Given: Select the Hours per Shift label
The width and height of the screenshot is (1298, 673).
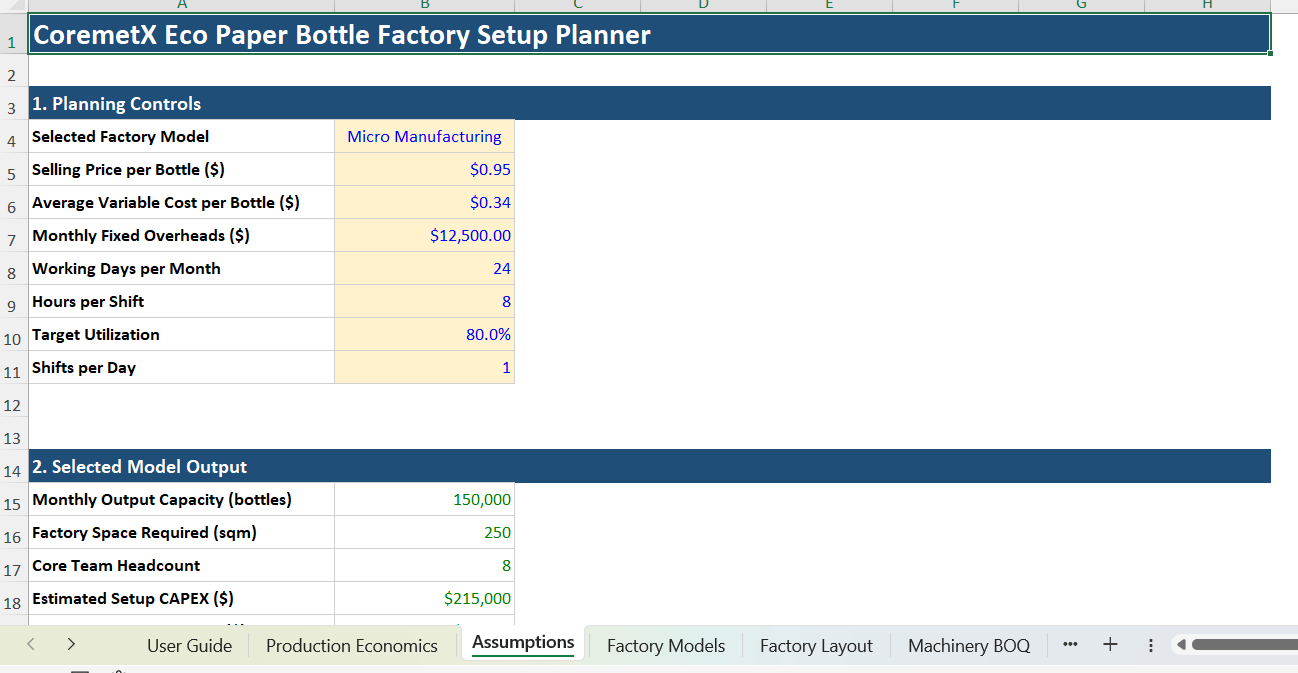Looking at the screenshot, I should pyautogui.click(x=182, y=301).
